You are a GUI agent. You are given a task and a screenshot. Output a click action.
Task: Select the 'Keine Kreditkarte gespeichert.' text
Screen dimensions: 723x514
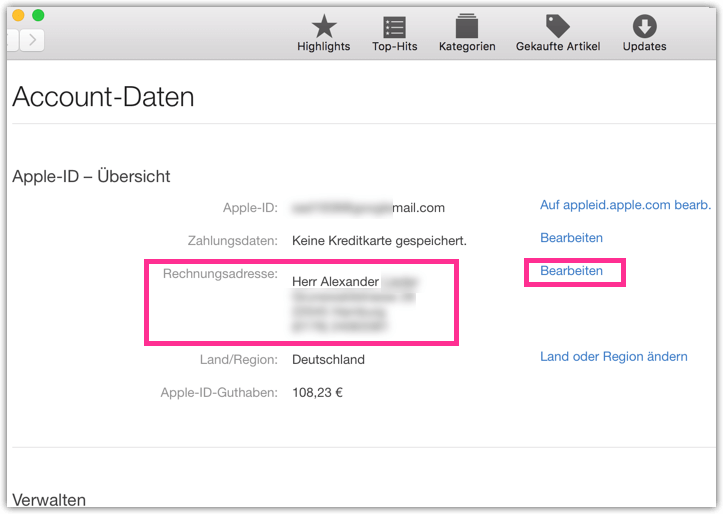(x=379, y=241)
